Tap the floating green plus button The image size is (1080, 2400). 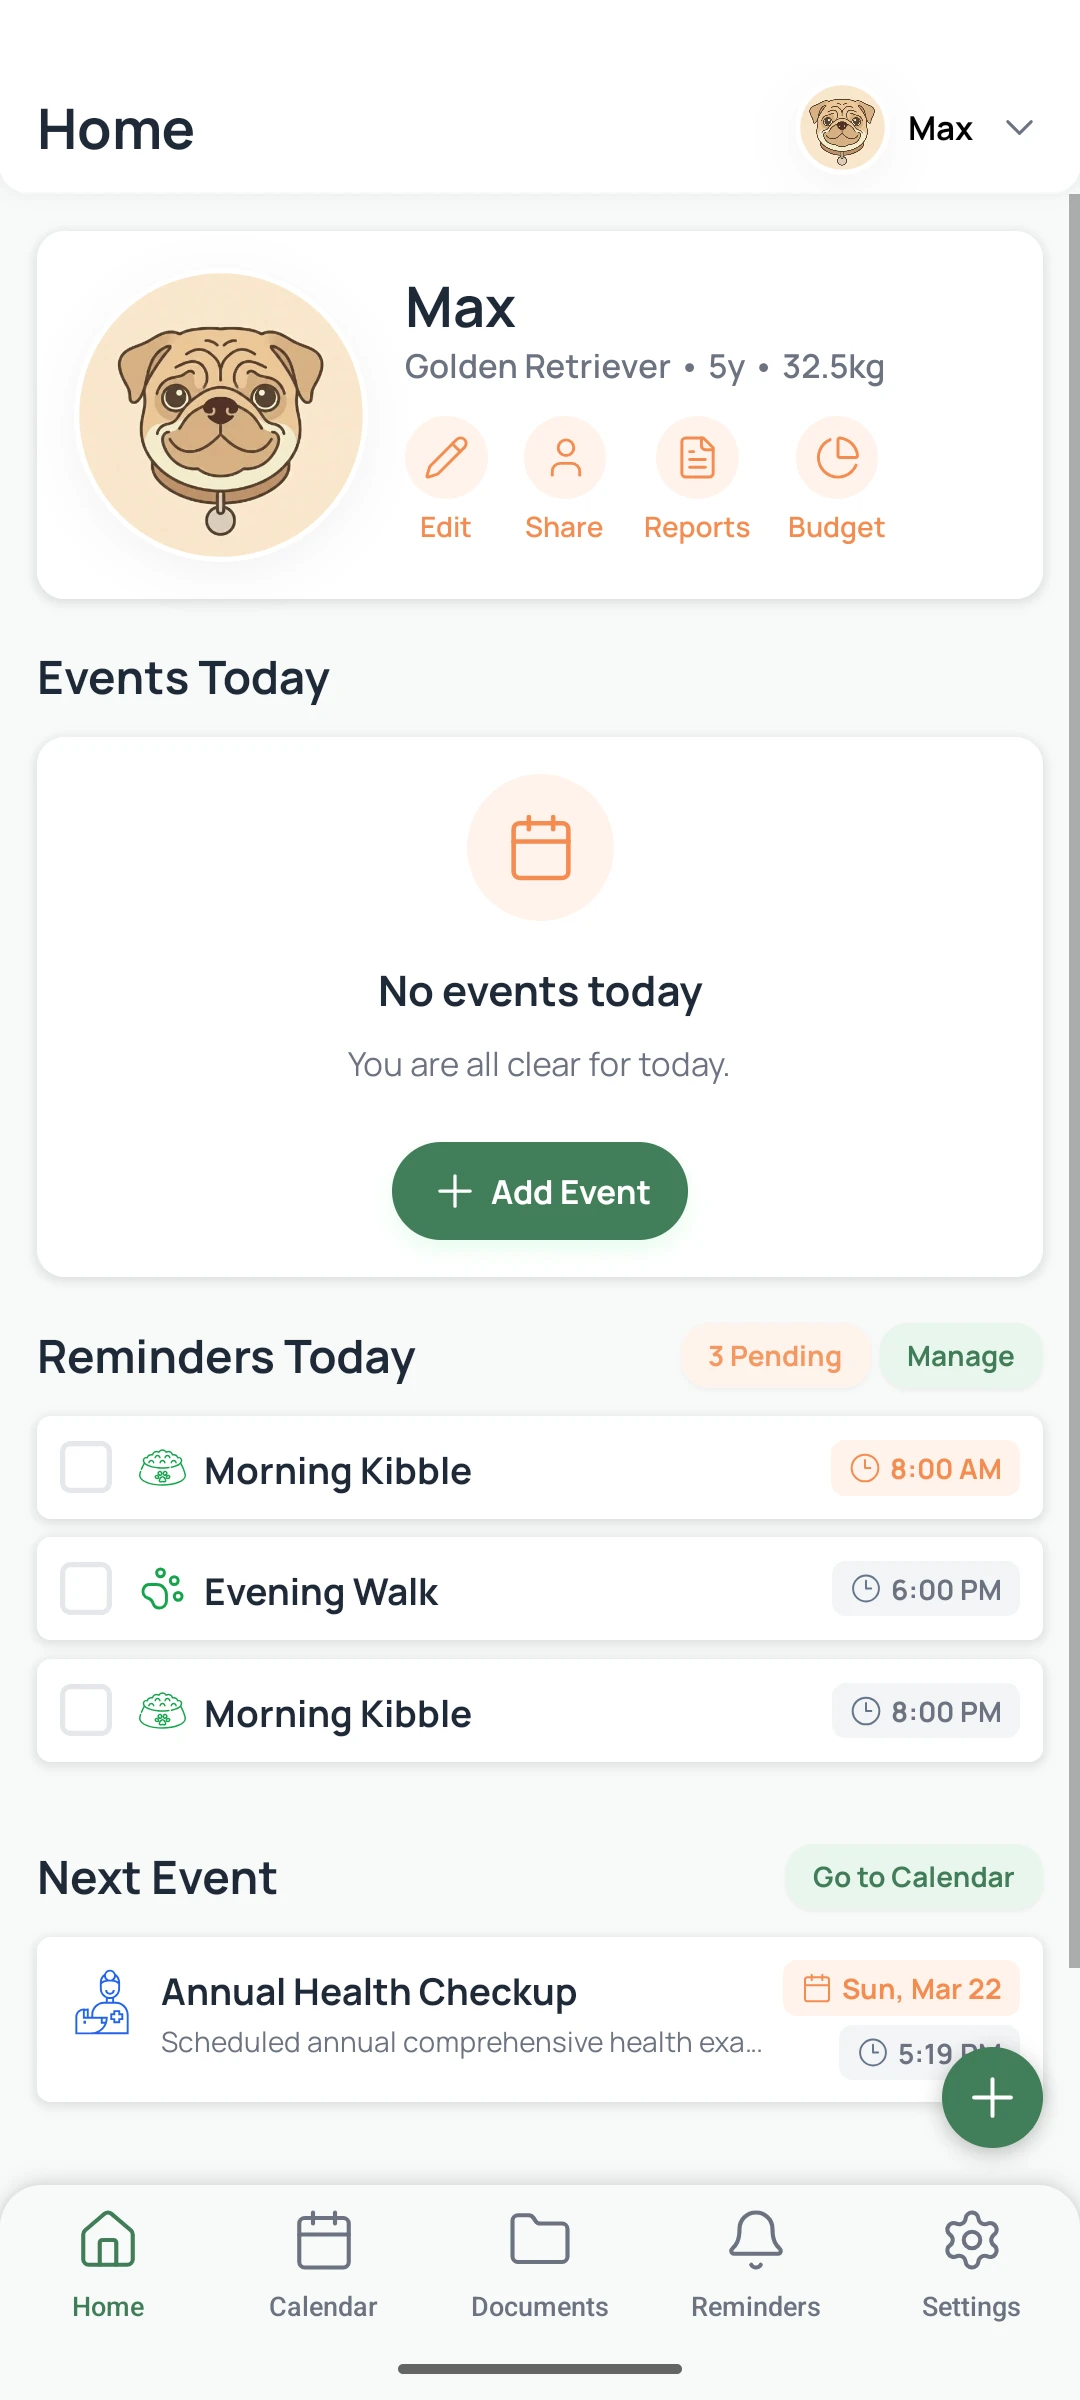point(992,2097)
